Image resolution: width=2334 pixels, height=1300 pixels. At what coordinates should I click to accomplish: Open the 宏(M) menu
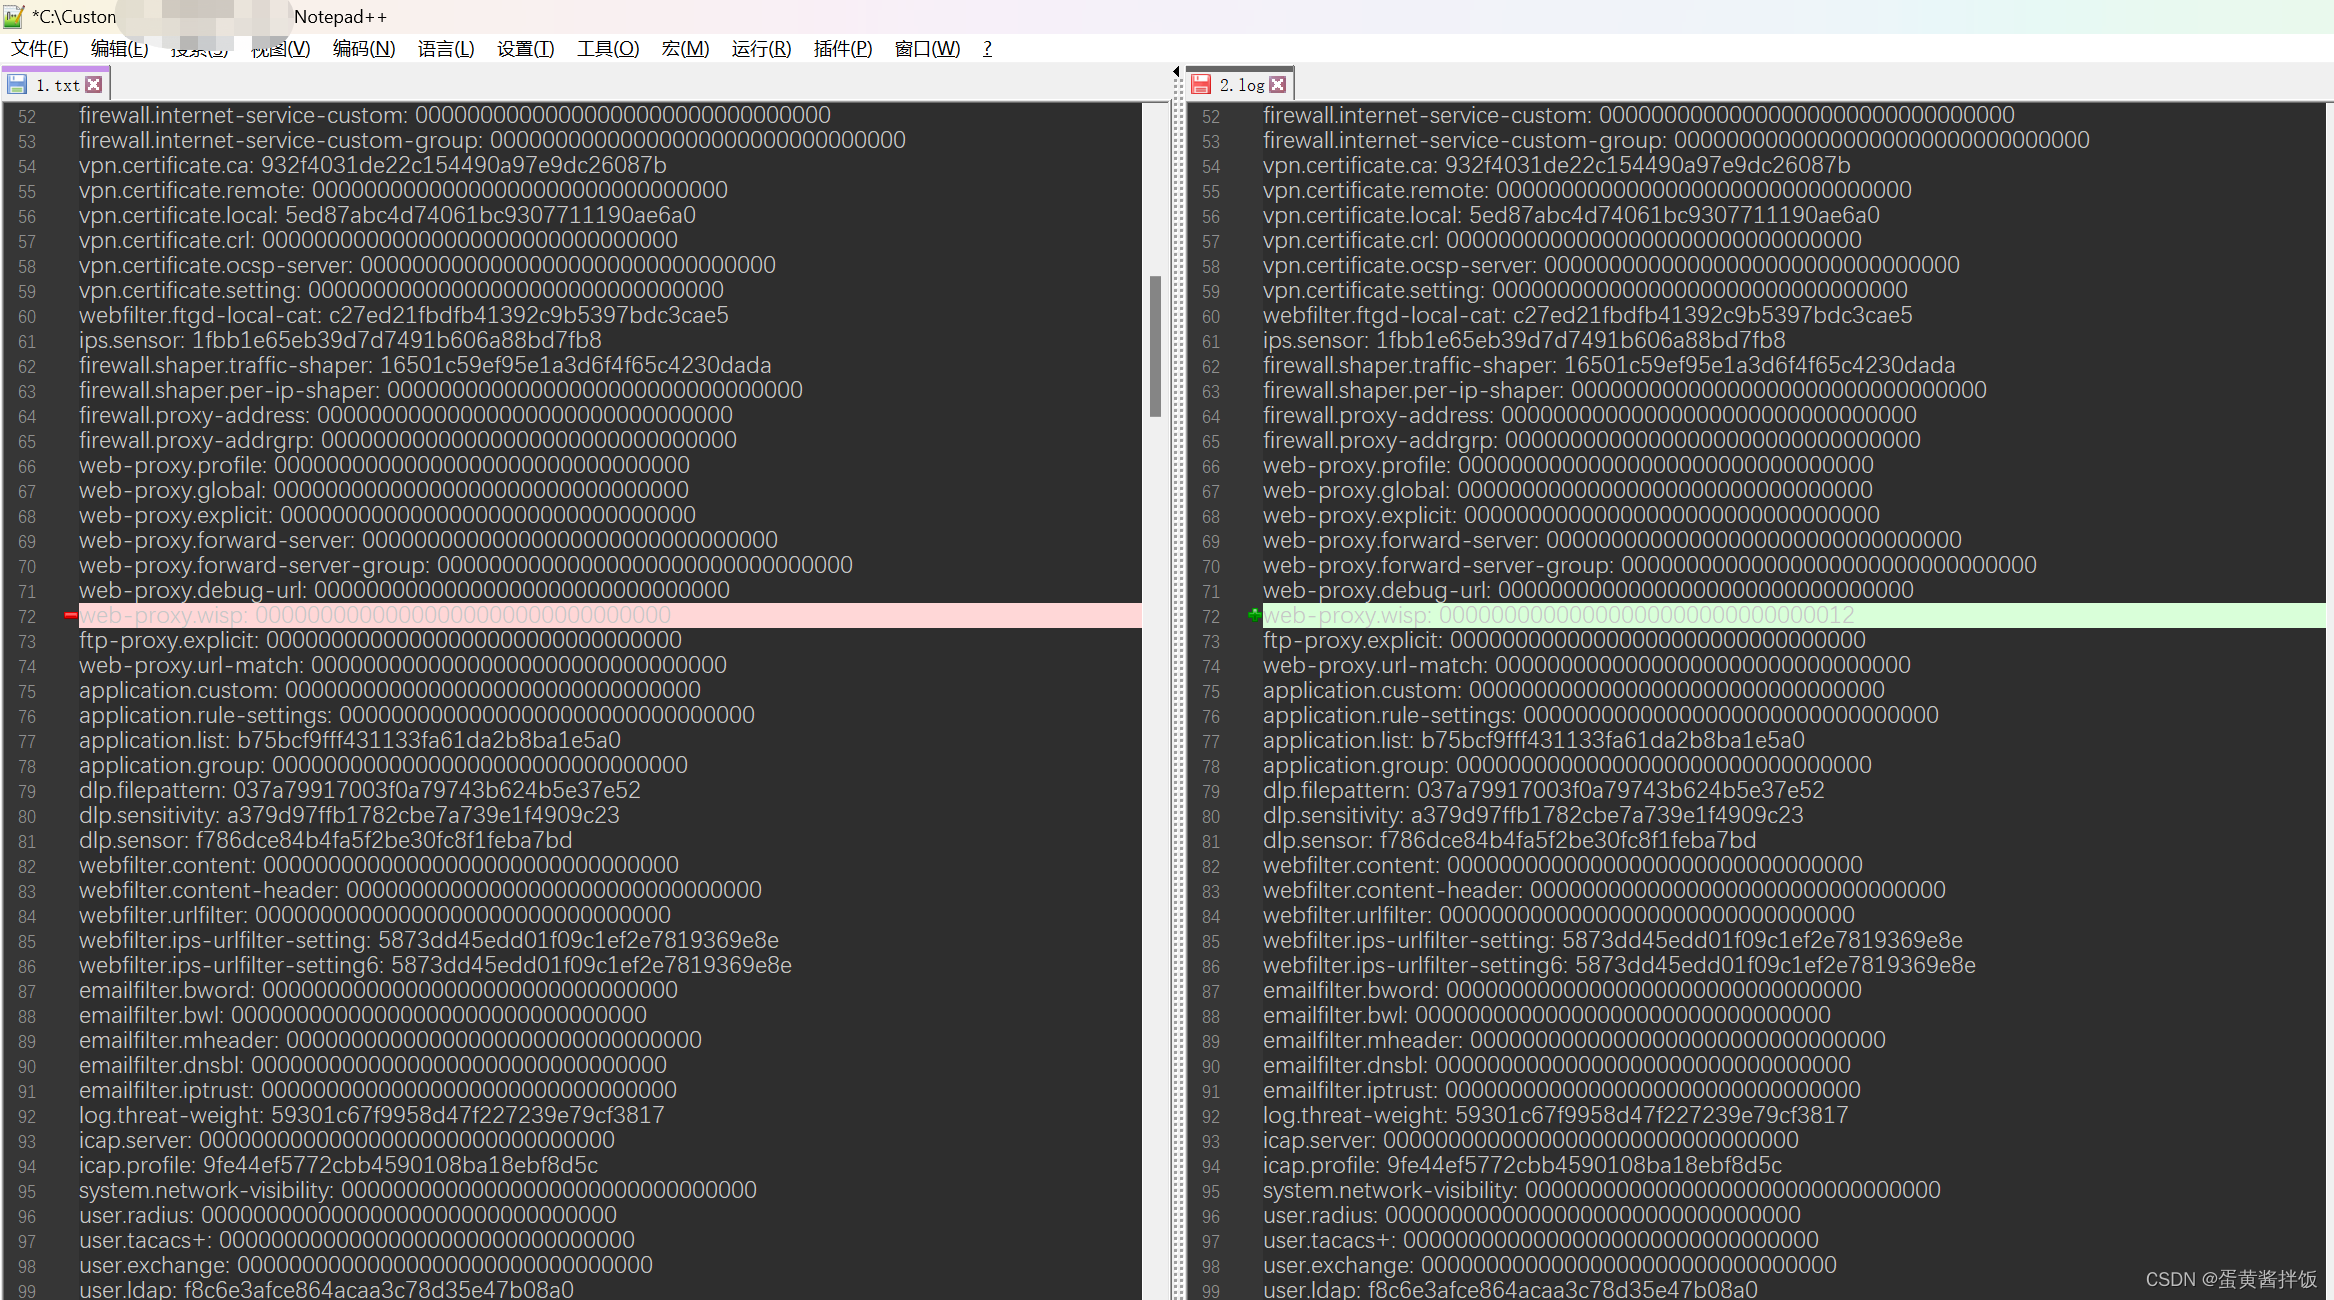click(x=685, y=48)
